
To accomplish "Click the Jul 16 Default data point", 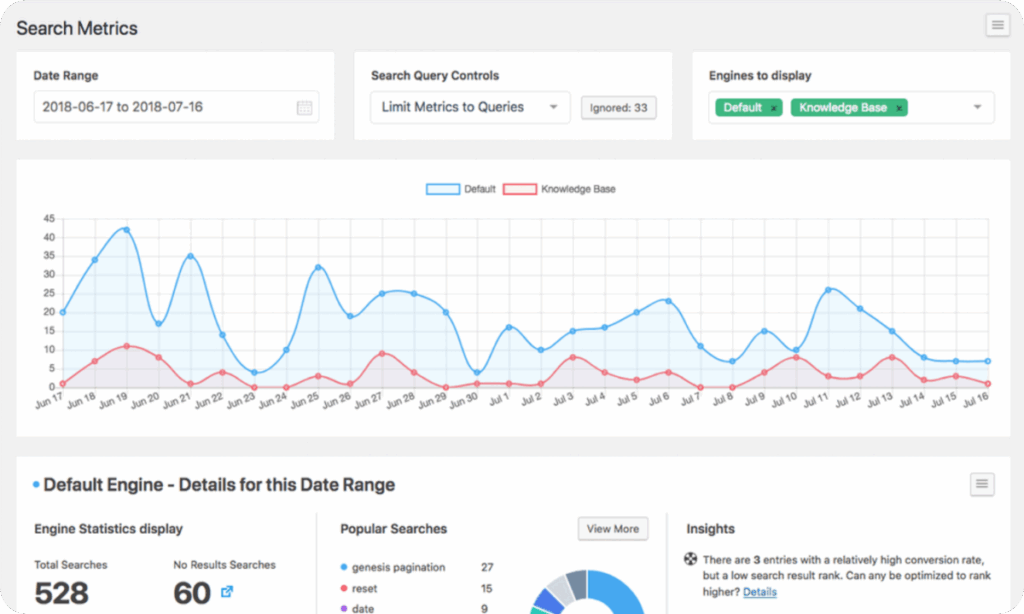I will click(x=988, y=361).
